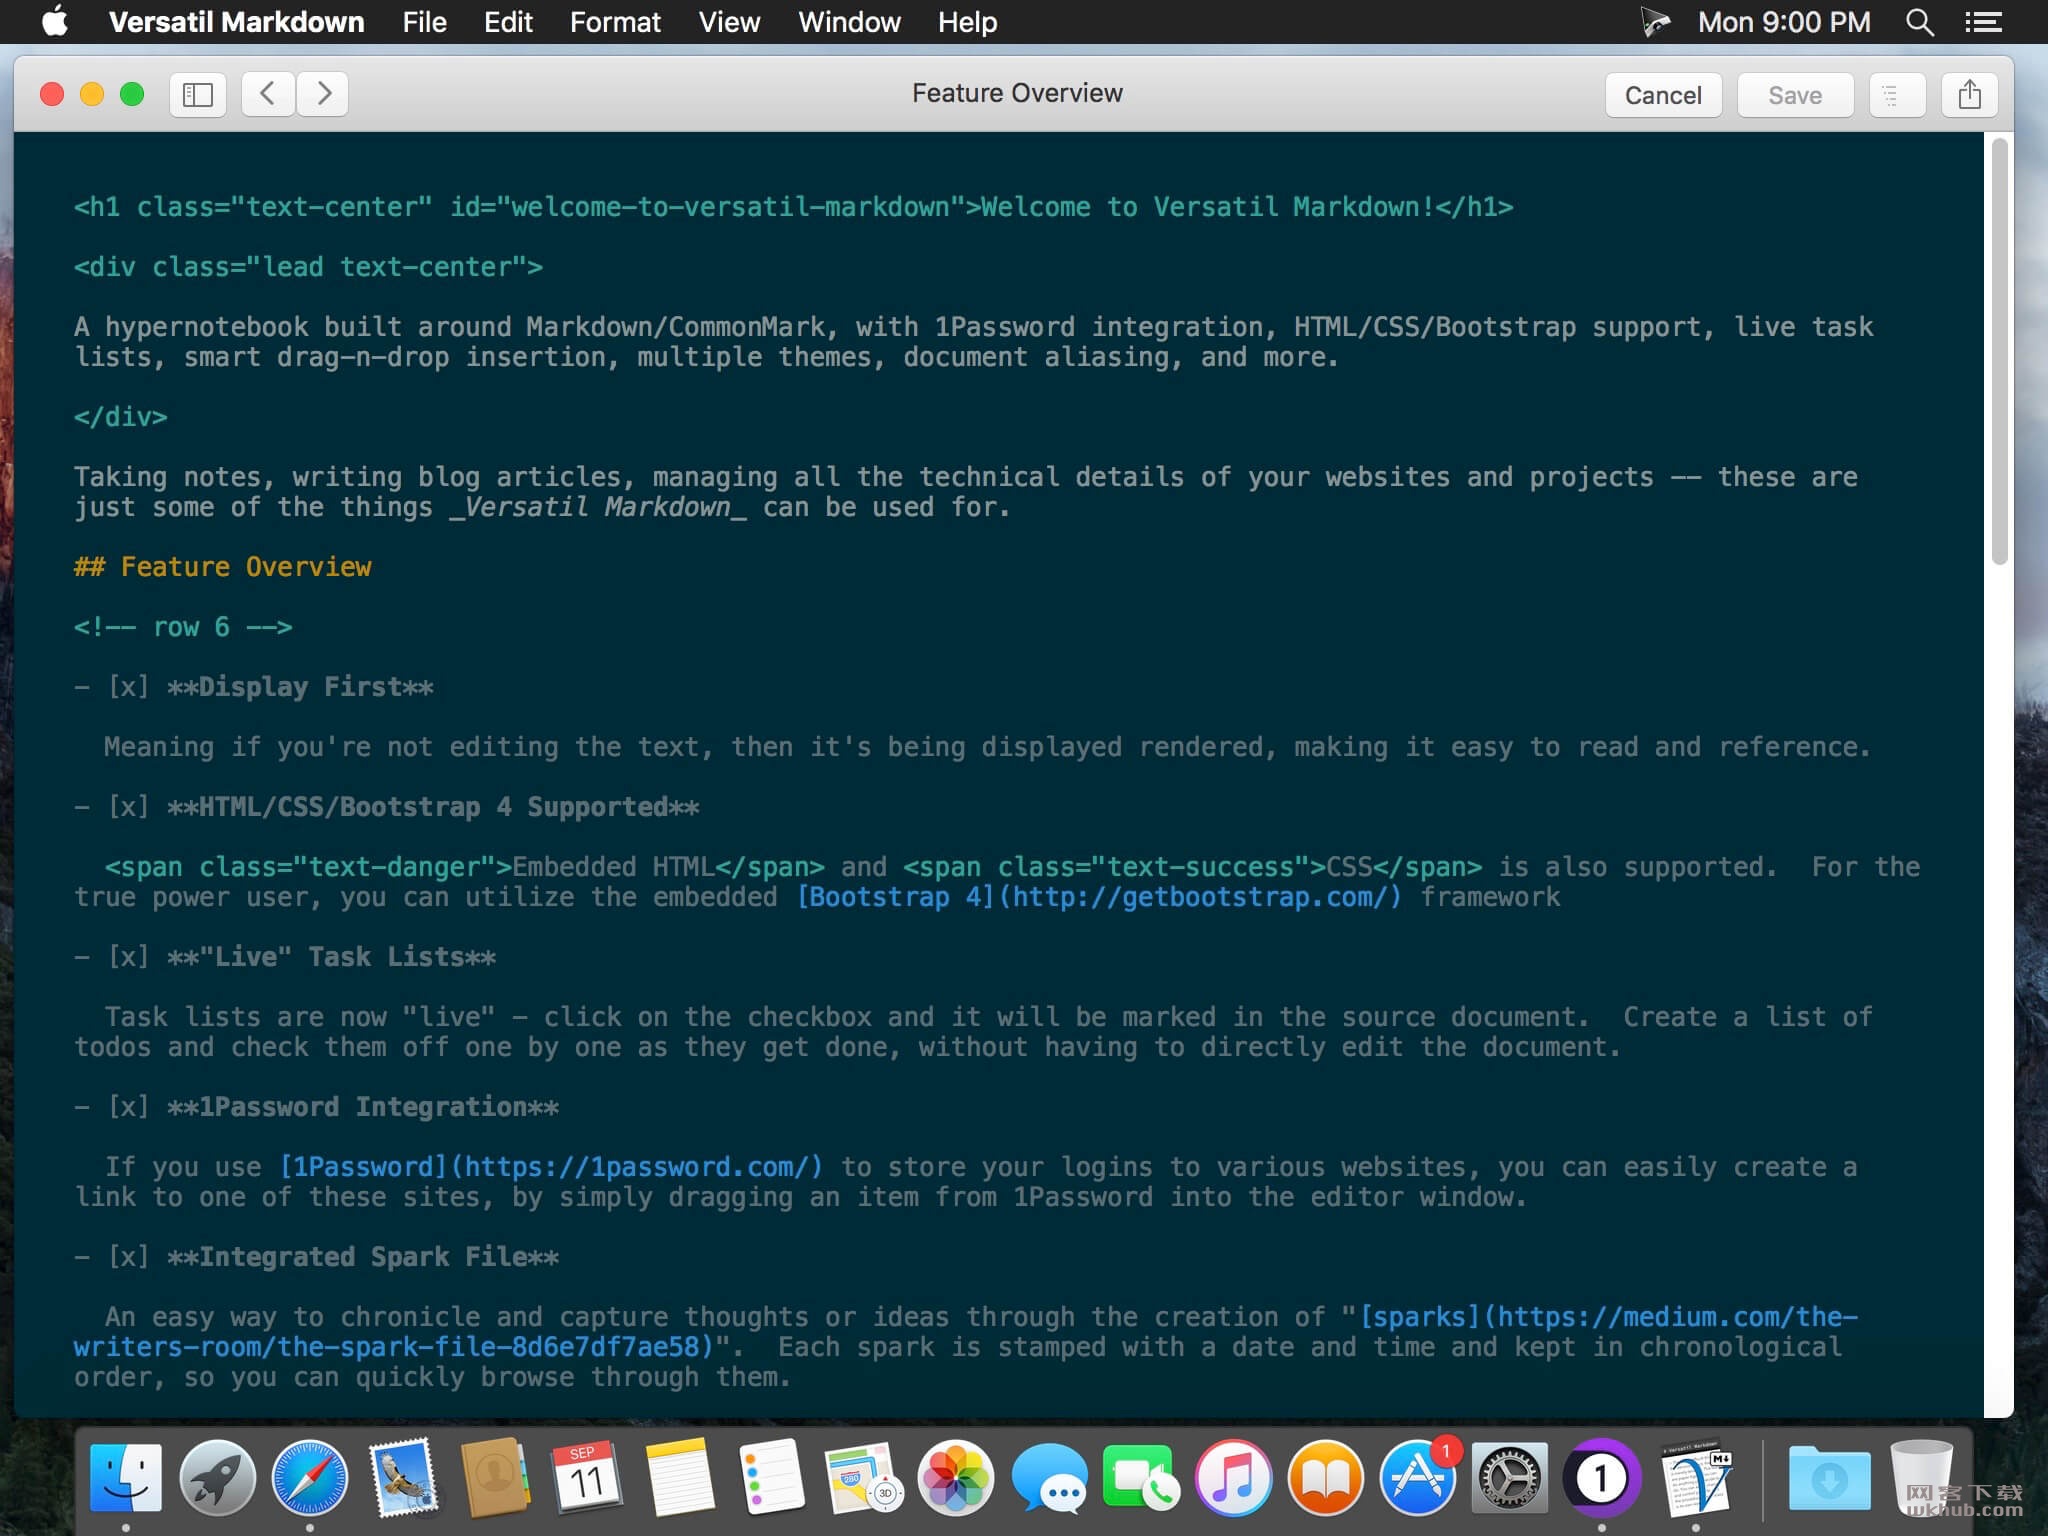
Task: Click the <div class="lead text-center"> line
Action: click(x=308, y=267)
